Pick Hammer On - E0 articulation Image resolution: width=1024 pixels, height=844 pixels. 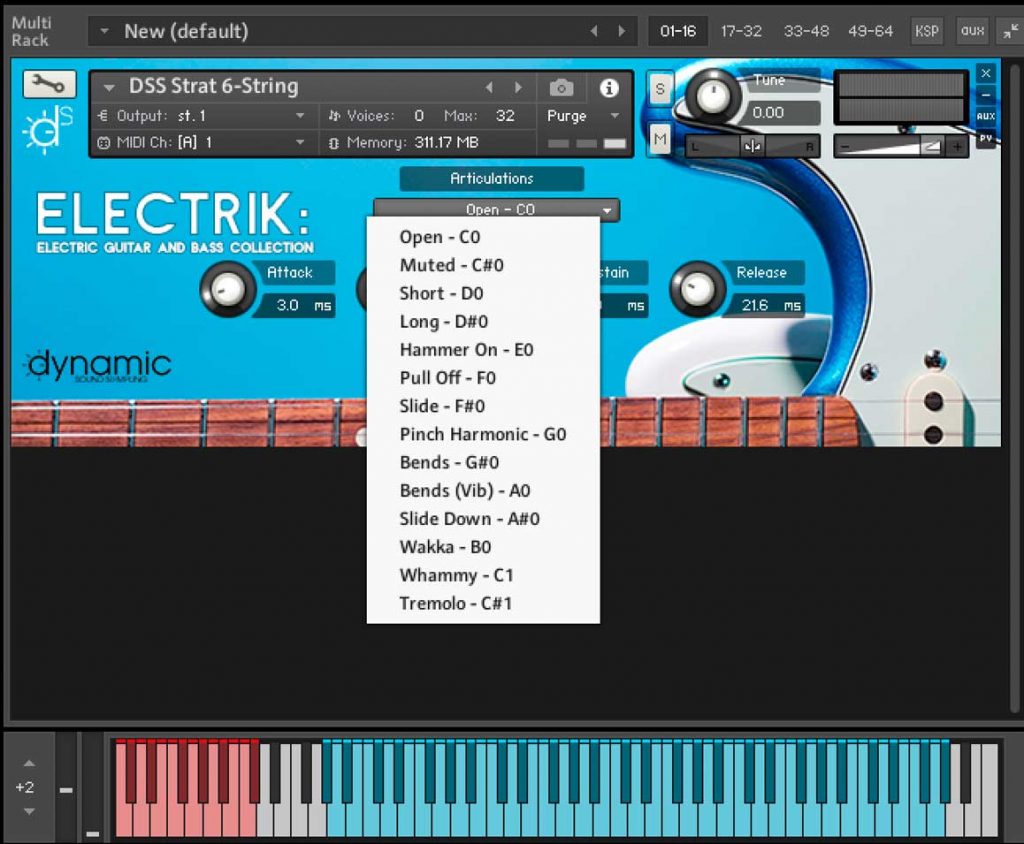tap(483, 349)
